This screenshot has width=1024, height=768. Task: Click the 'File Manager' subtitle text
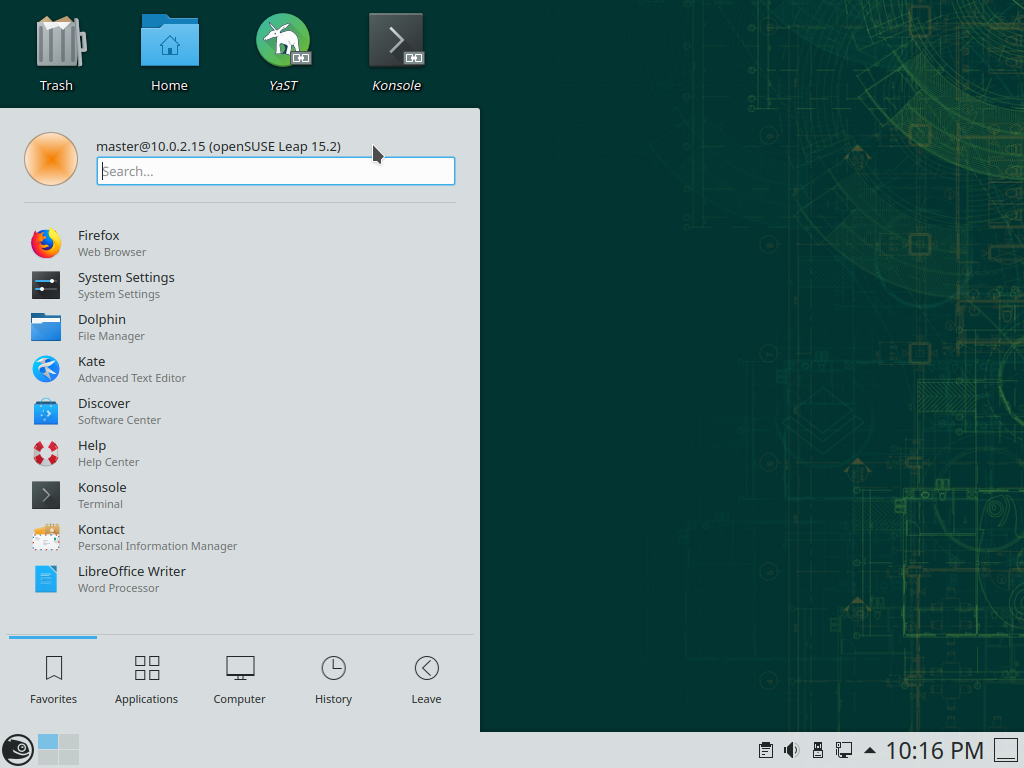111,336
